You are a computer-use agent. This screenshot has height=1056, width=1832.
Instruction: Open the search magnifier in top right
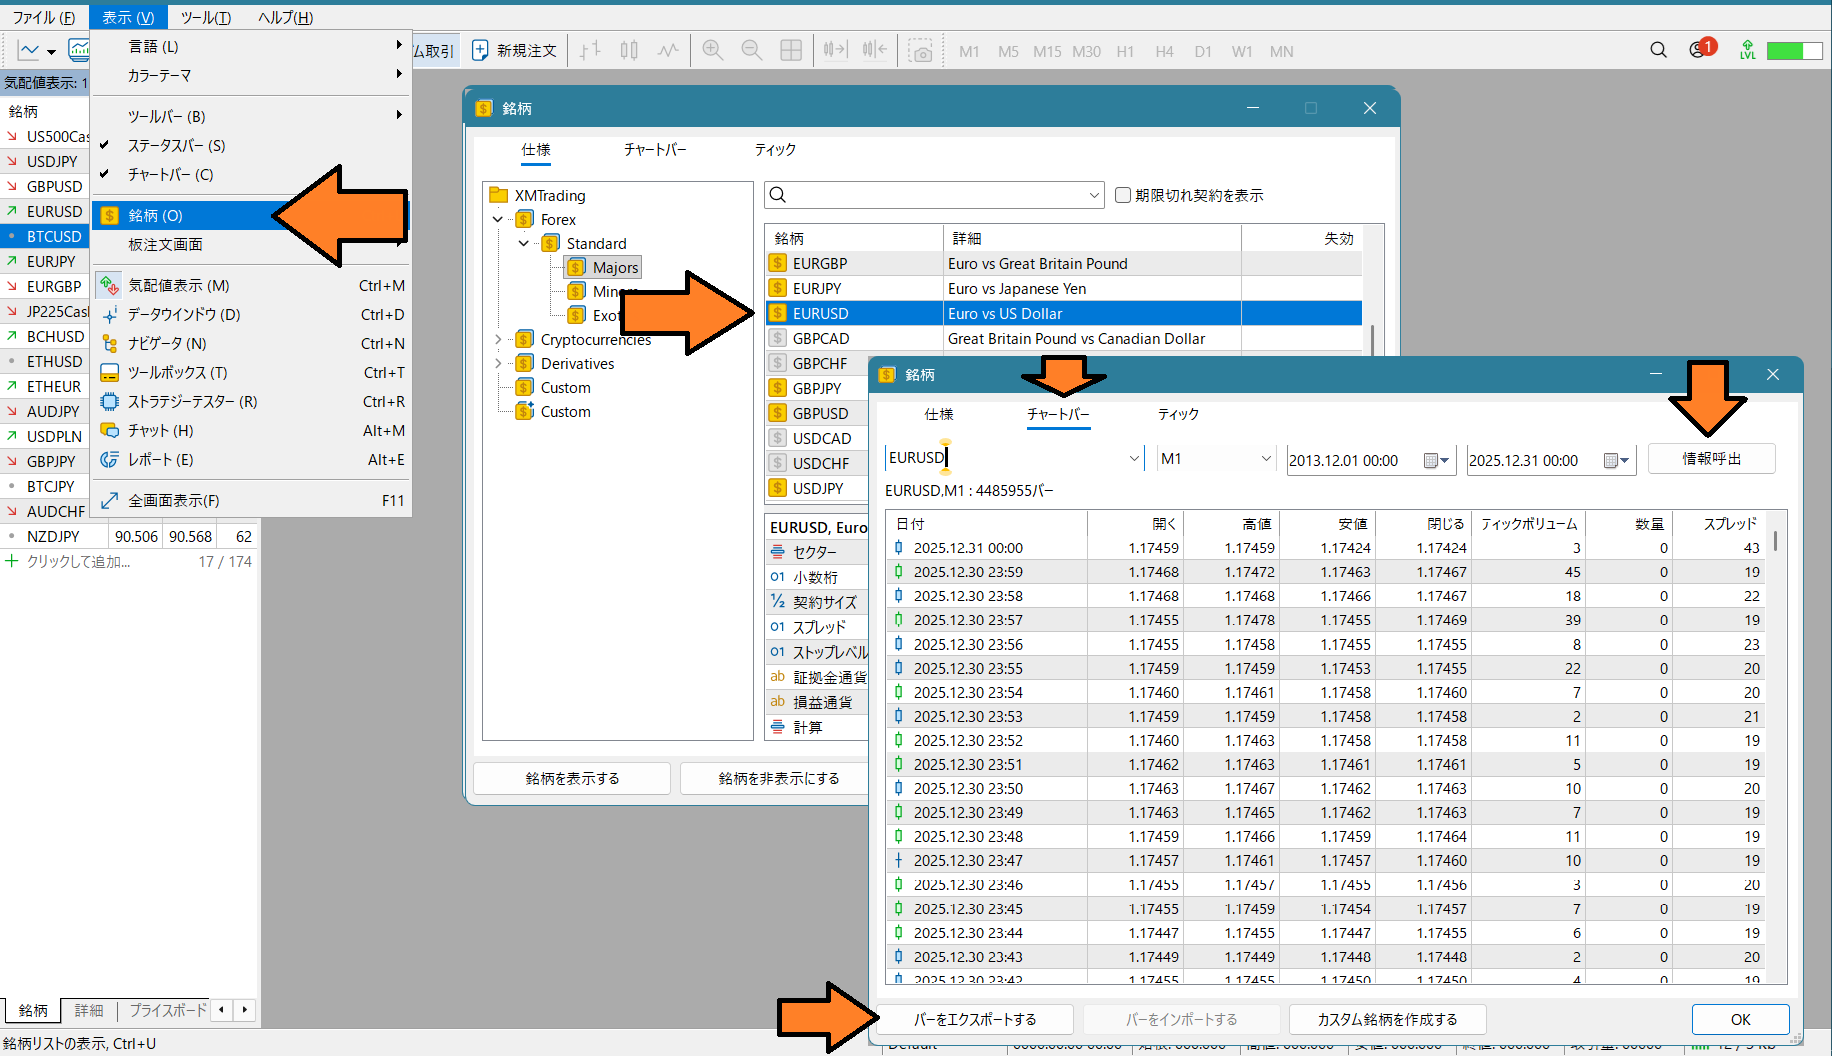pyautogui.click(x=1658, y=50)
